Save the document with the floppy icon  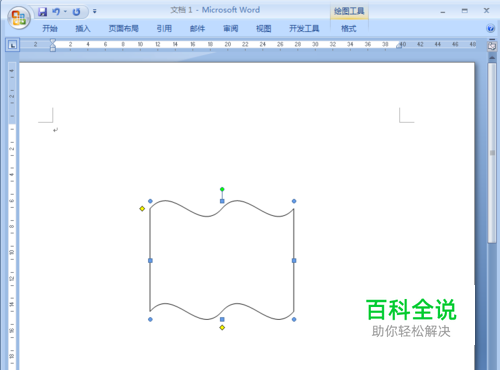pos(42,12)
